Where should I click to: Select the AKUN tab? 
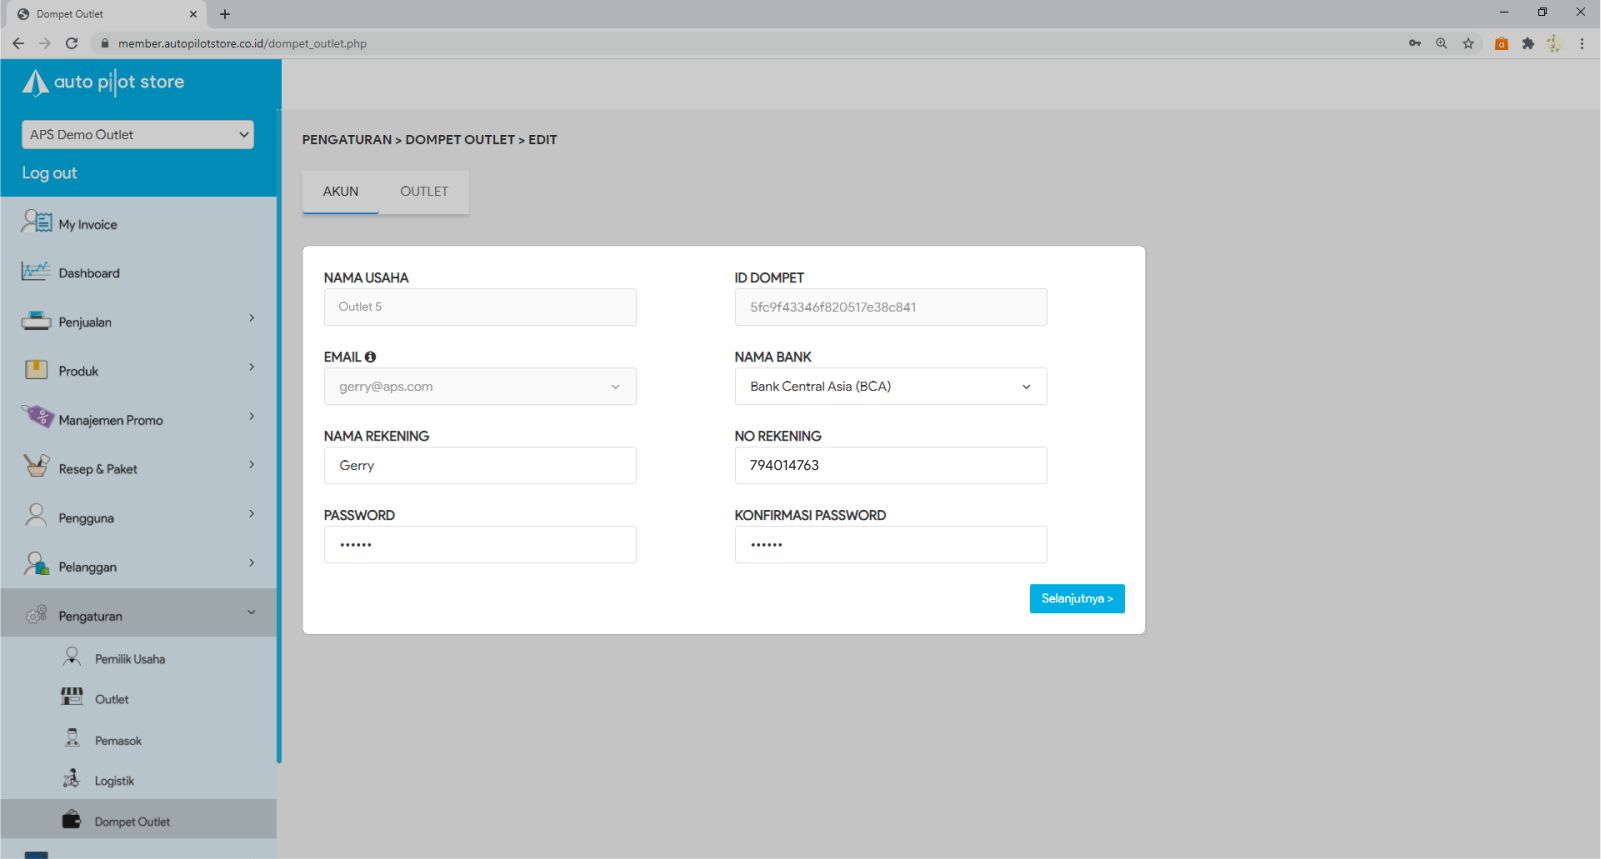(x=340, y=192)
